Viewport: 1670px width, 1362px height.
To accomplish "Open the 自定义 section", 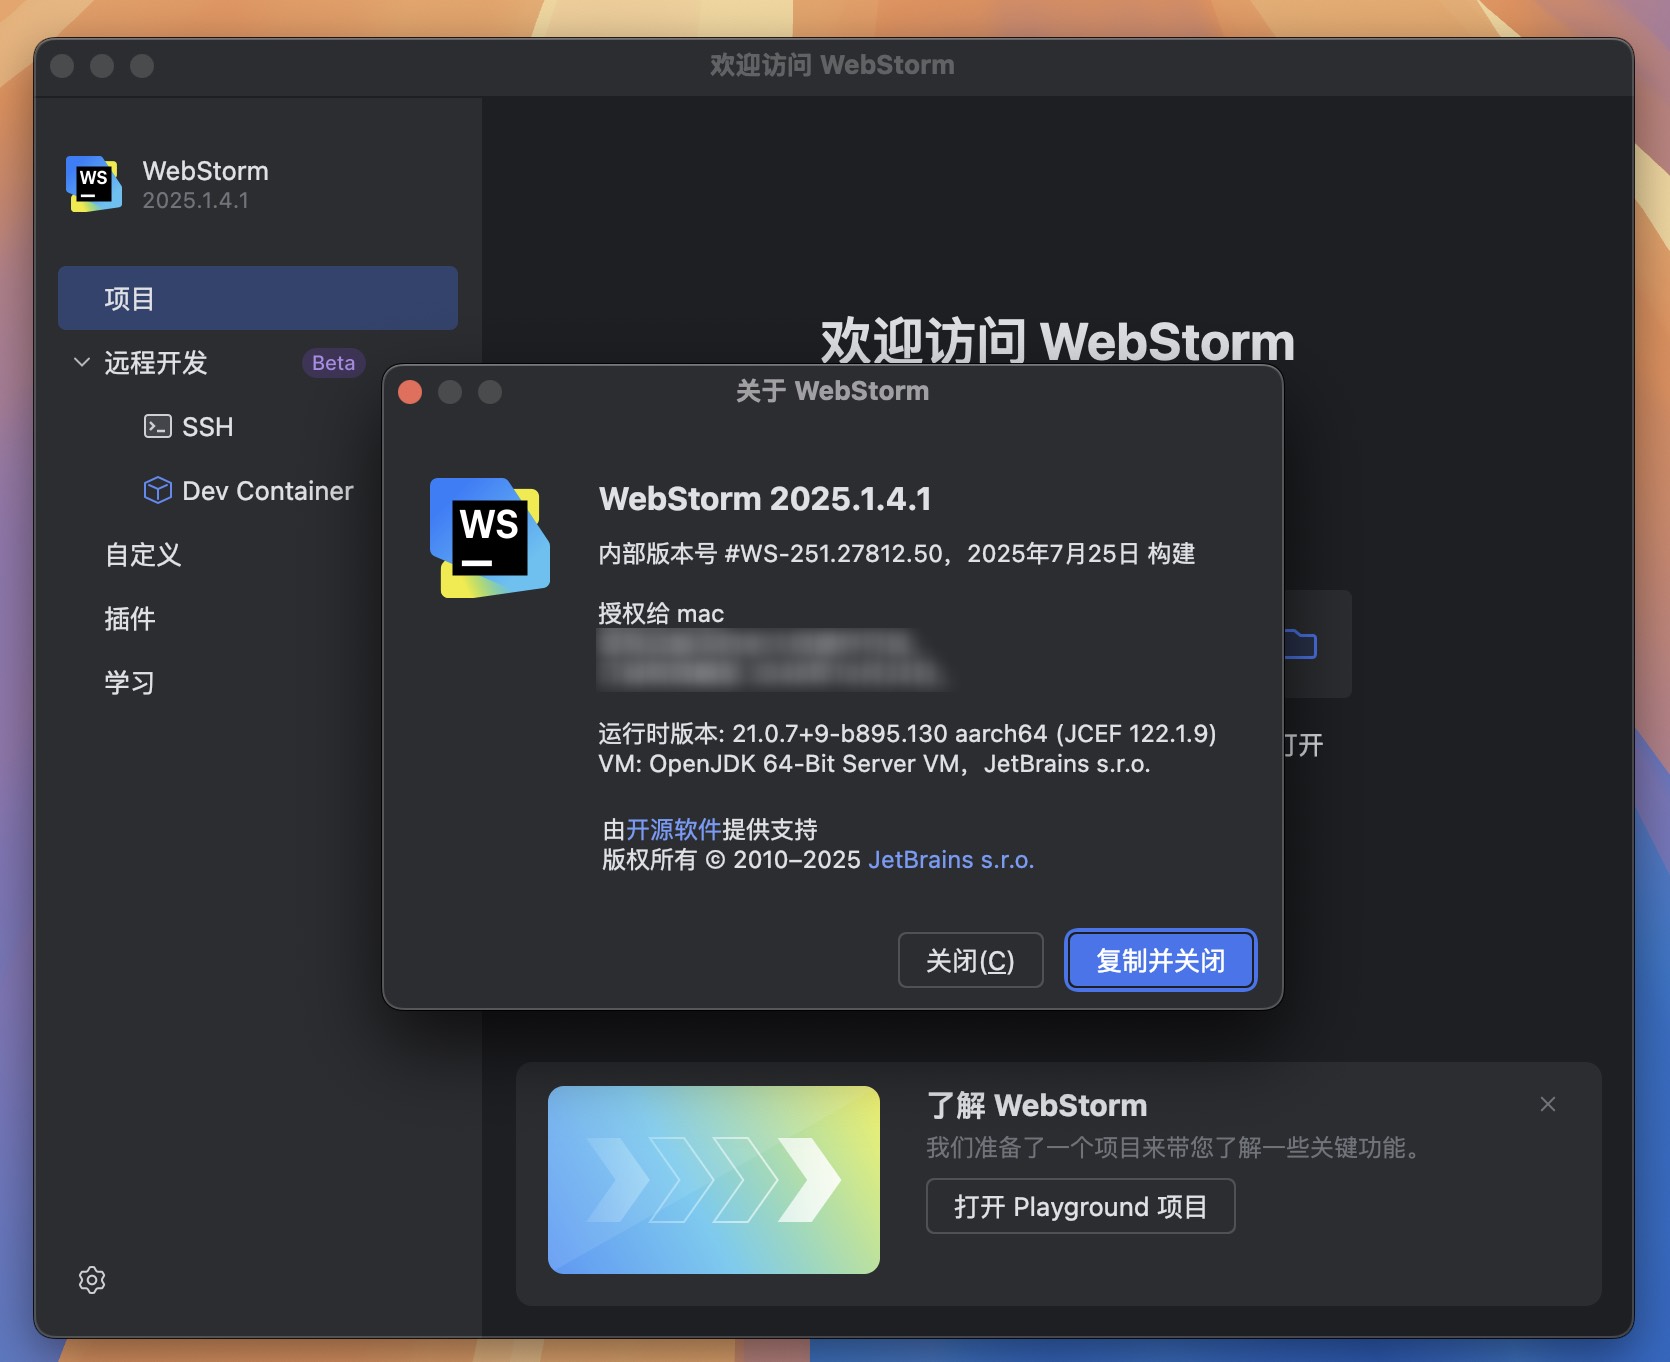I will [x=142, y=556].
